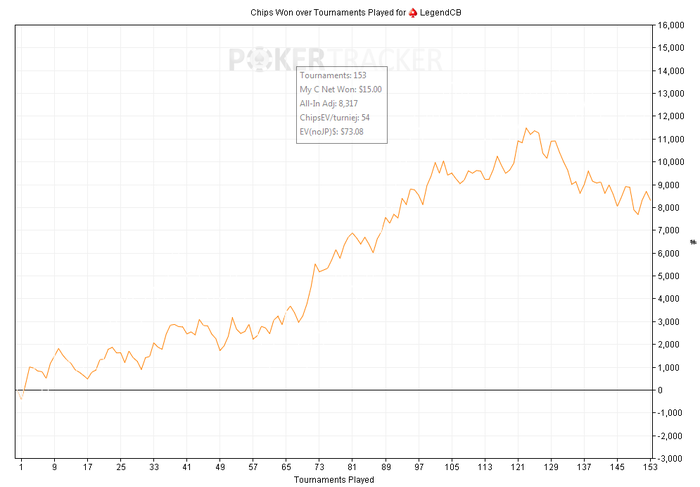
Task: Click x-axis tick label 49
Action: [x=220, y=467]
